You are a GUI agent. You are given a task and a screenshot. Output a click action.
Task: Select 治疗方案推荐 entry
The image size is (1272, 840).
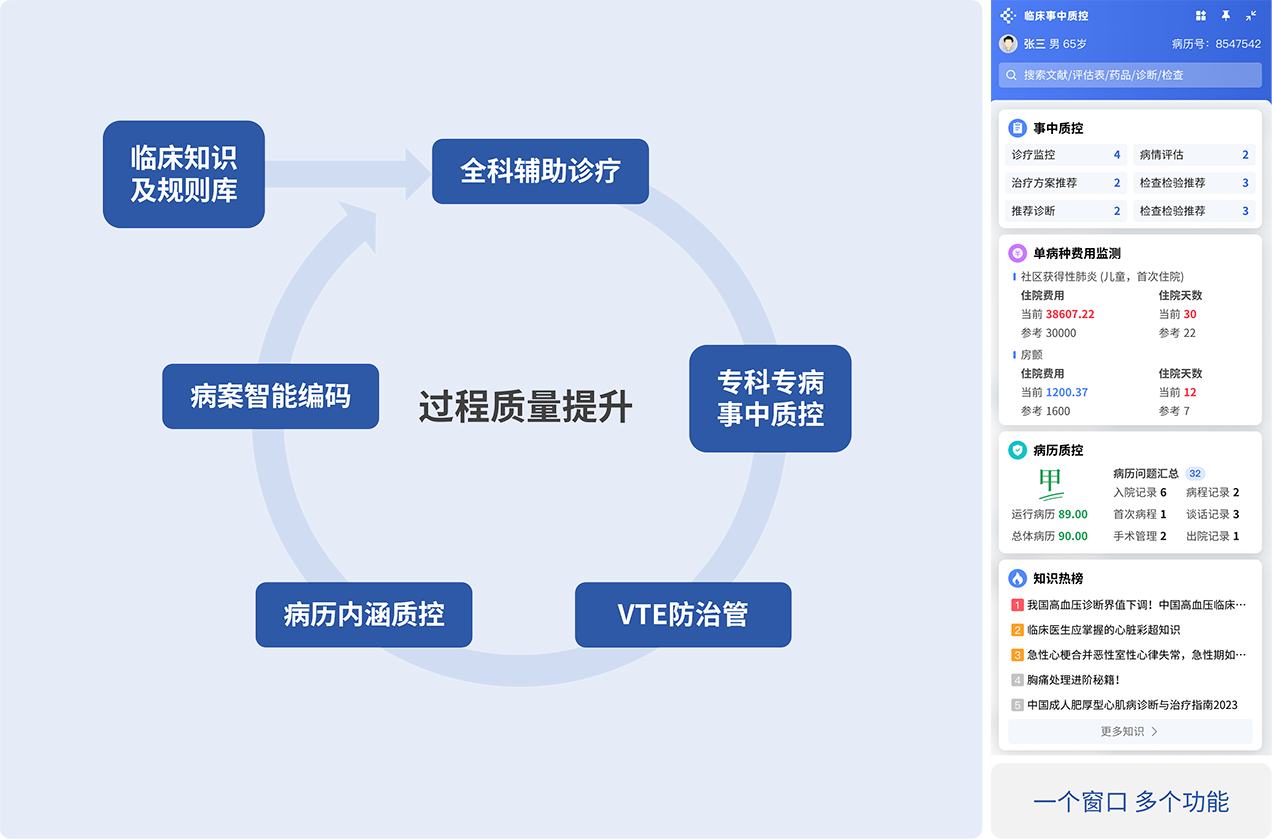pyautogui.click(x=1065, y=183)
